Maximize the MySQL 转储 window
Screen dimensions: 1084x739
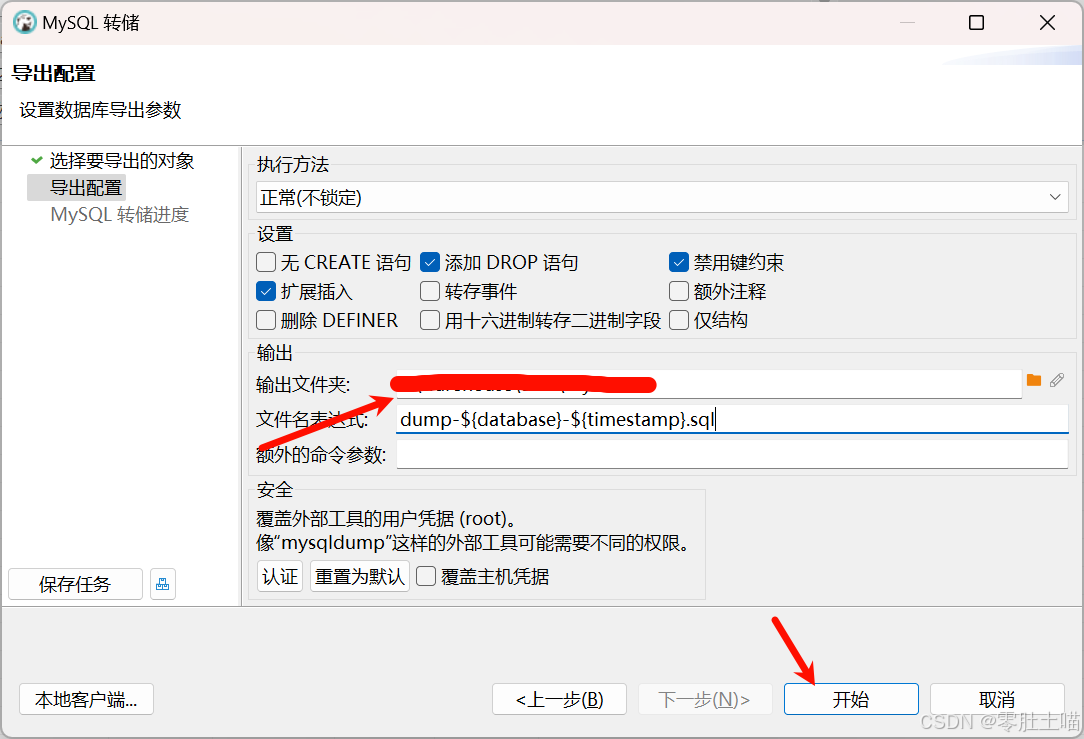(x=976, y=23)
